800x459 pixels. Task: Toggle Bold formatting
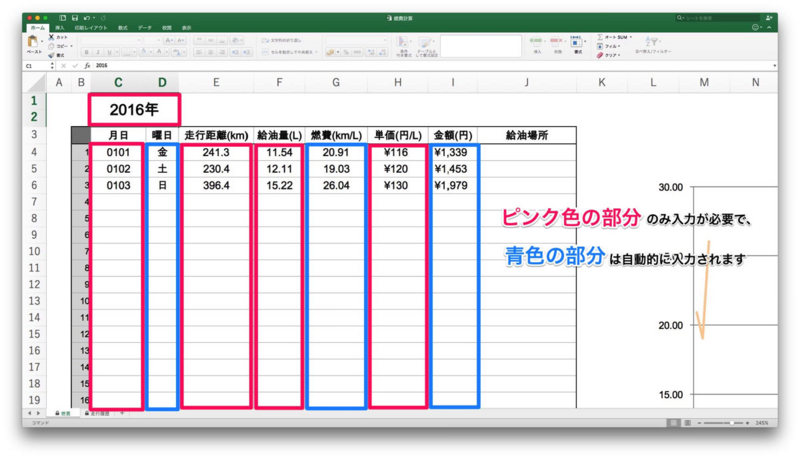tap(86, 52)
